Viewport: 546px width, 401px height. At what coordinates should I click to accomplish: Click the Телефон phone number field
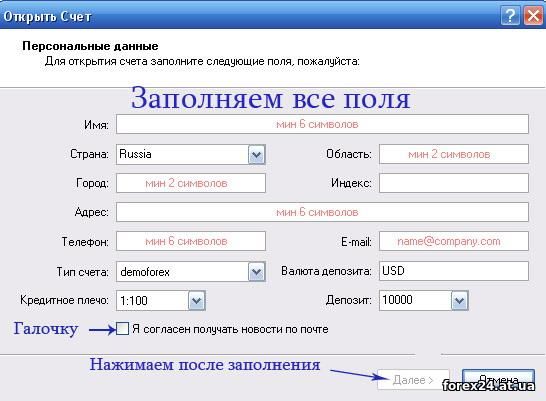pos(191,241)
